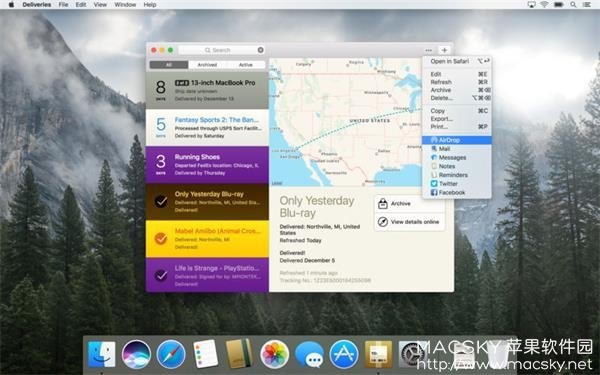Click the Archive box icon in detail pane

pos(383,204)
